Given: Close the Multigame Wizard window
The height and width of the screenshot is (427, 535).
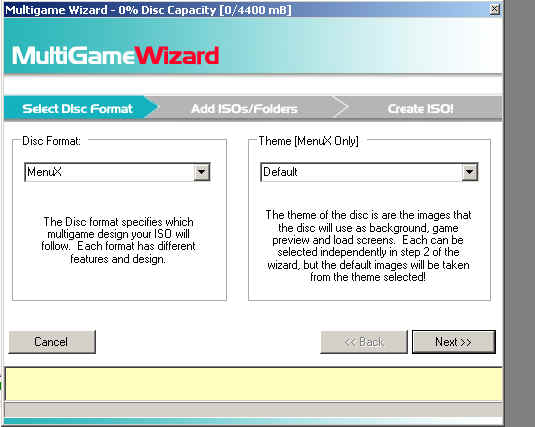Looking at the screenshot, I should click(494, 10).
